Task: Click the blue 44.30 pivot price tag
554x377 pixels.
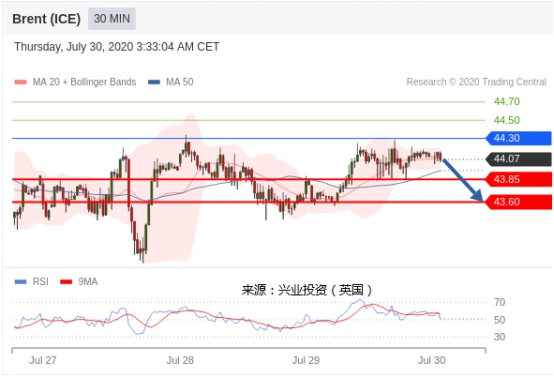Action: (x=519, y=138)
